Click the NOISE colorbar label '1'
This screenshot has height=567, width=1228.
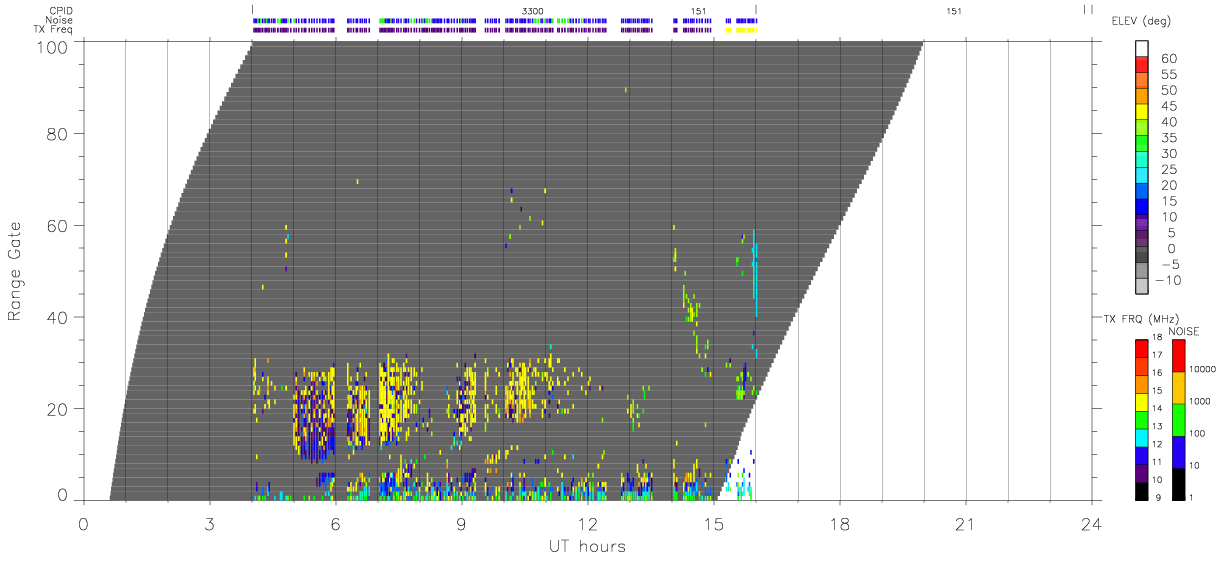tap(1192, 497)
